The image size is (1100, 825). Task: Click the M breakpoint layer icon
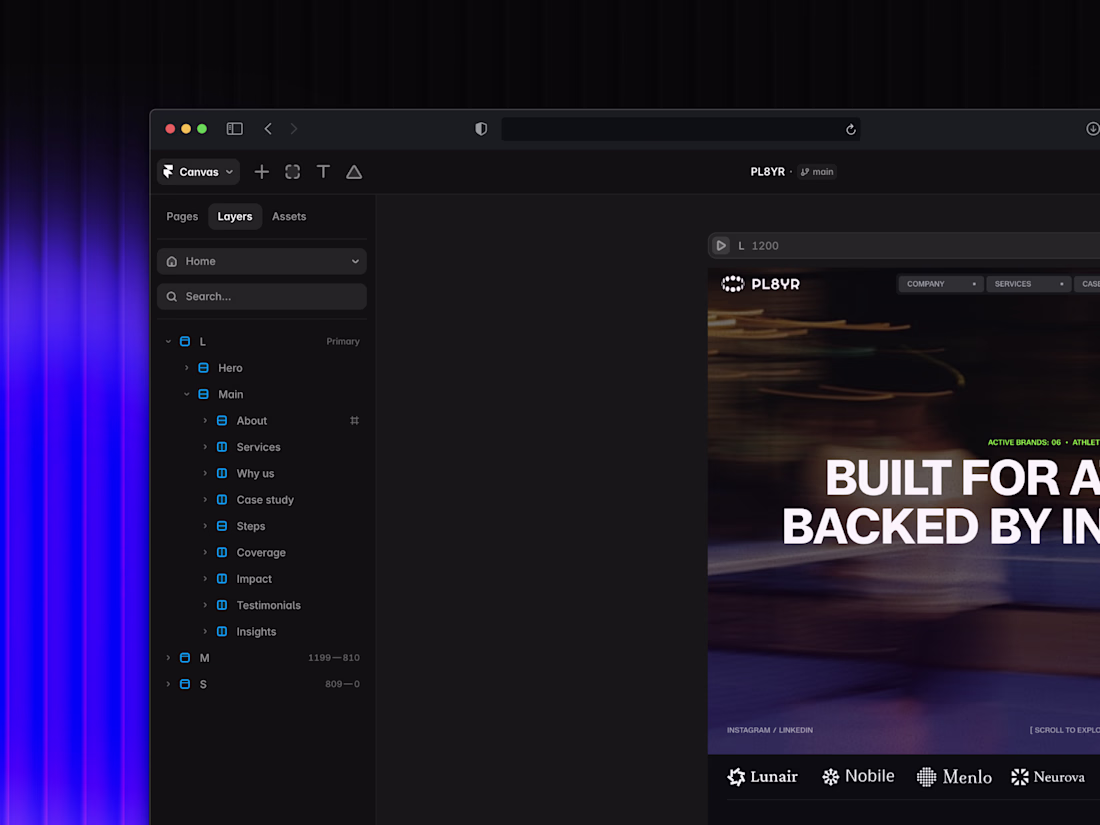pyautogui.click(x=185, y=658)
